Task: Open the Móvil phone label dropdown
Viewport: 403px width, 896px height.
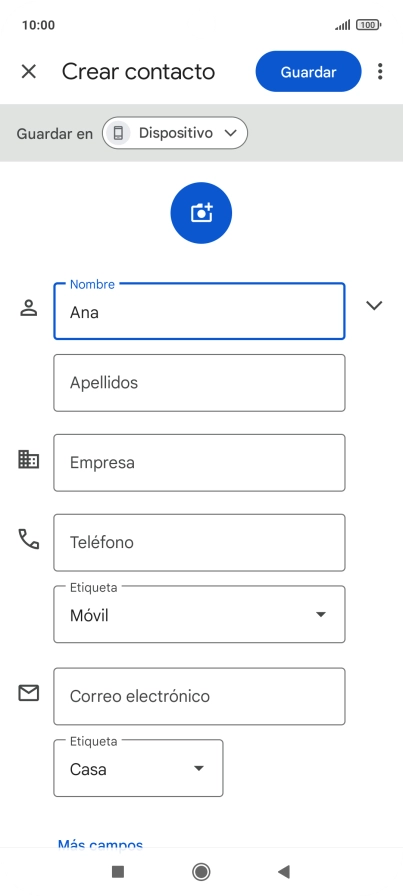Action: 199,614
